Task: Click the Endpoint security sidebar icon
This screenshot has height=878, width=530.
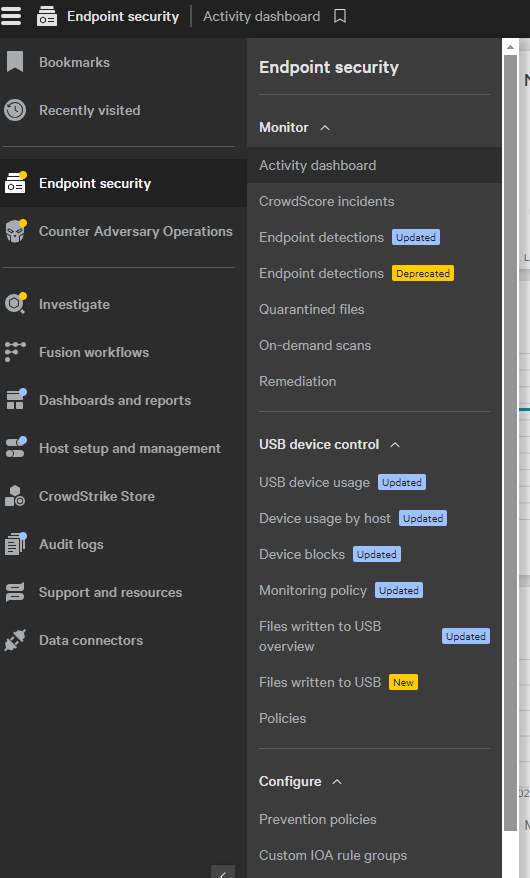Action: (15, 183)
